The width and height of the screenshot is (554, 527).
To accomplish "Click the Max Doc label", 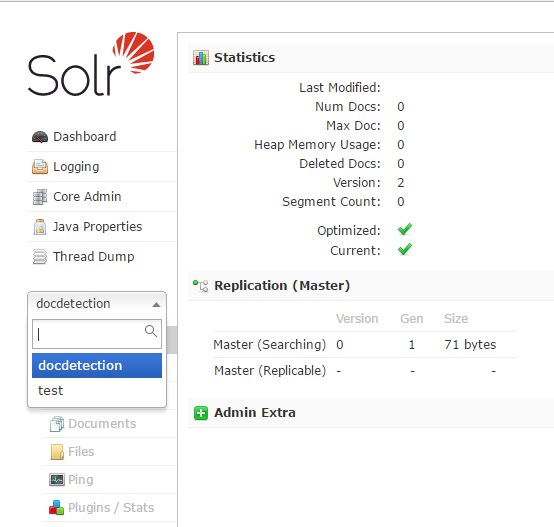I will 353,126.
